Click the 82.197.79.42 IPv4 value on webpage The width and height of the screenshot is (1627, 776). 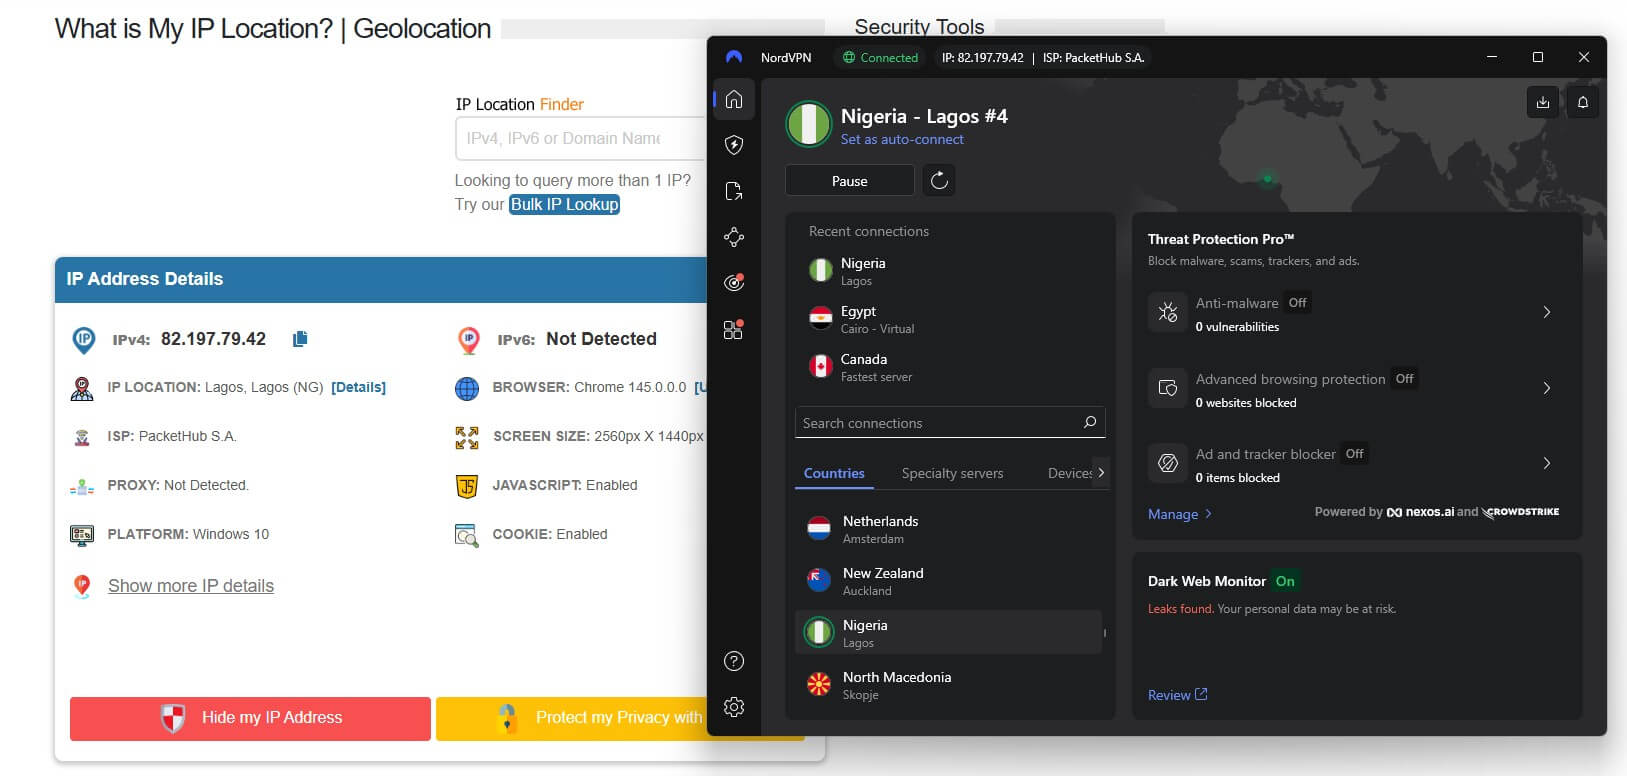(x=213, y=339)
